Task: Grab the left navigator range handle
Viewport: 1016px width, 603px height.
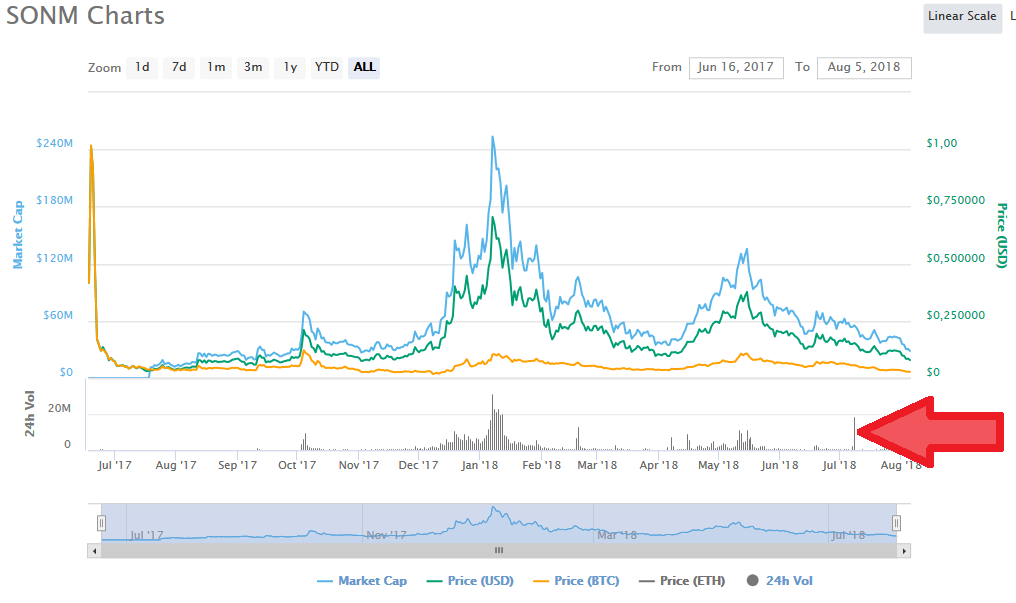Action: click(x=102, y=523)
